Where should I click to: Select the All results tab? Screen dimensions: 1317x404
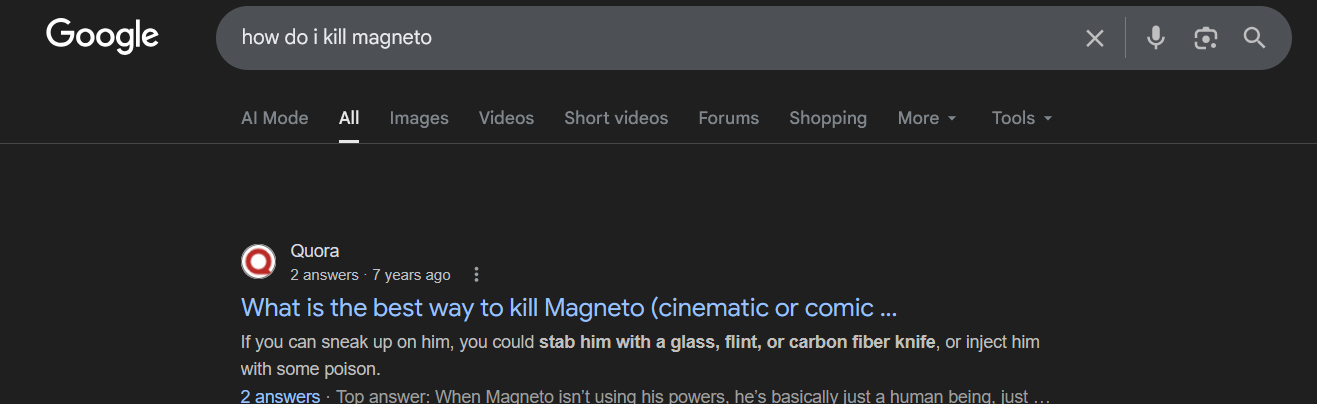click(348, 118)
